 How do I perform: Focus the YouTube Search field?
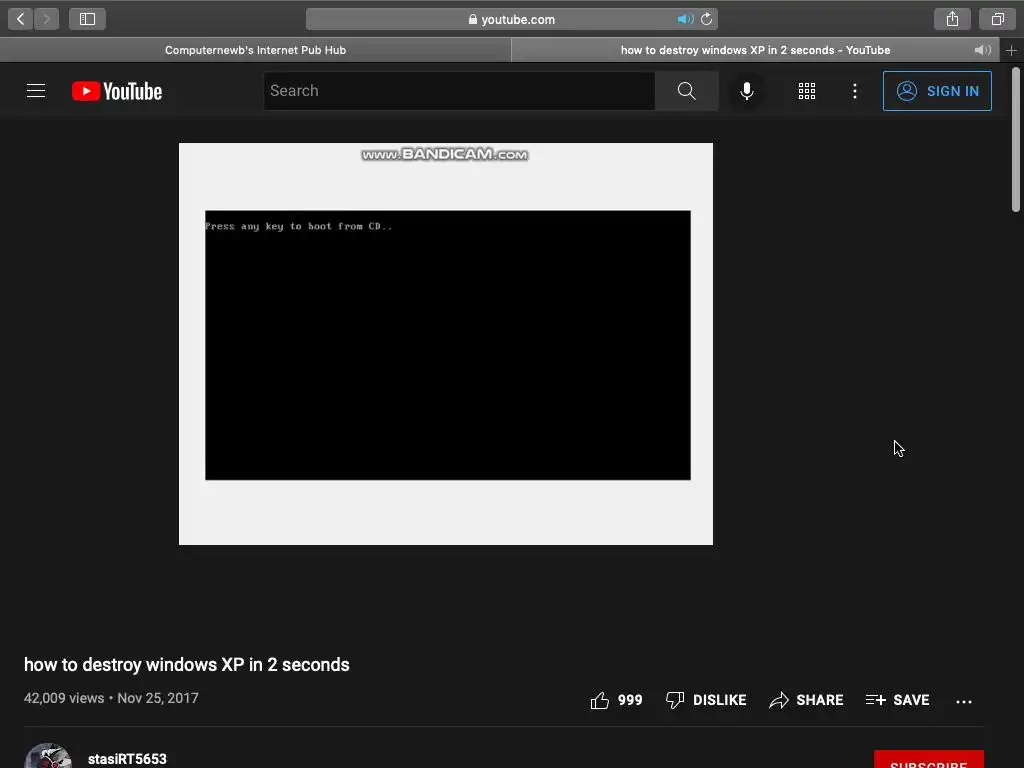(x=459, y=91)
